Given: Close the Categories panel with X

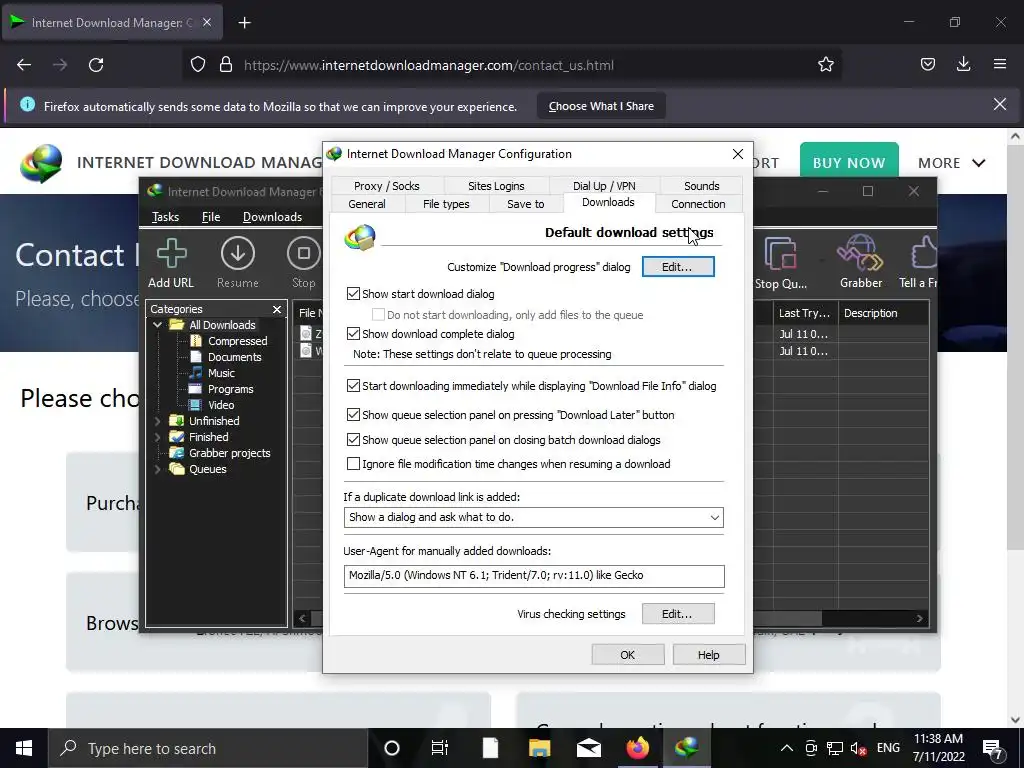Looking at the screenshot, I should pos(277,309).
